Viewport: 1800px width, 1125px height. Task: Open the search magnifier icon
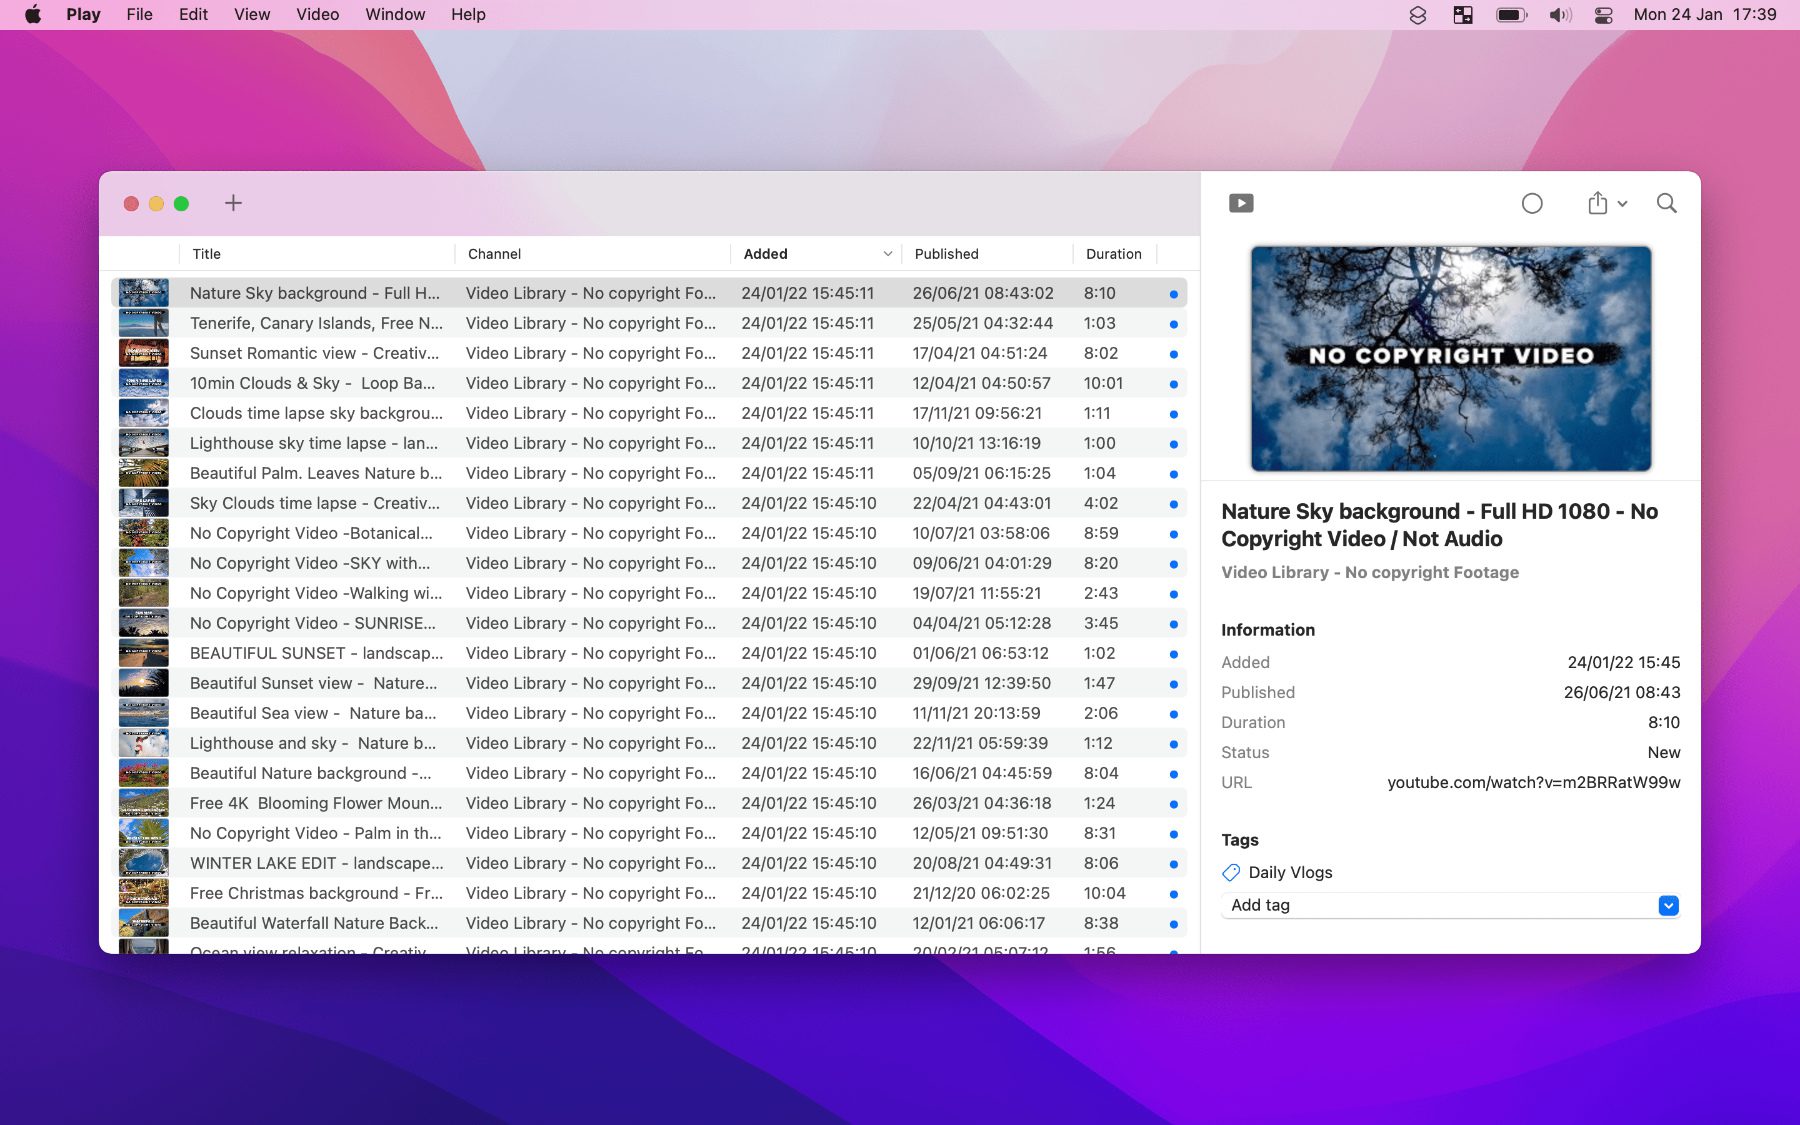tap(1666, 203)
